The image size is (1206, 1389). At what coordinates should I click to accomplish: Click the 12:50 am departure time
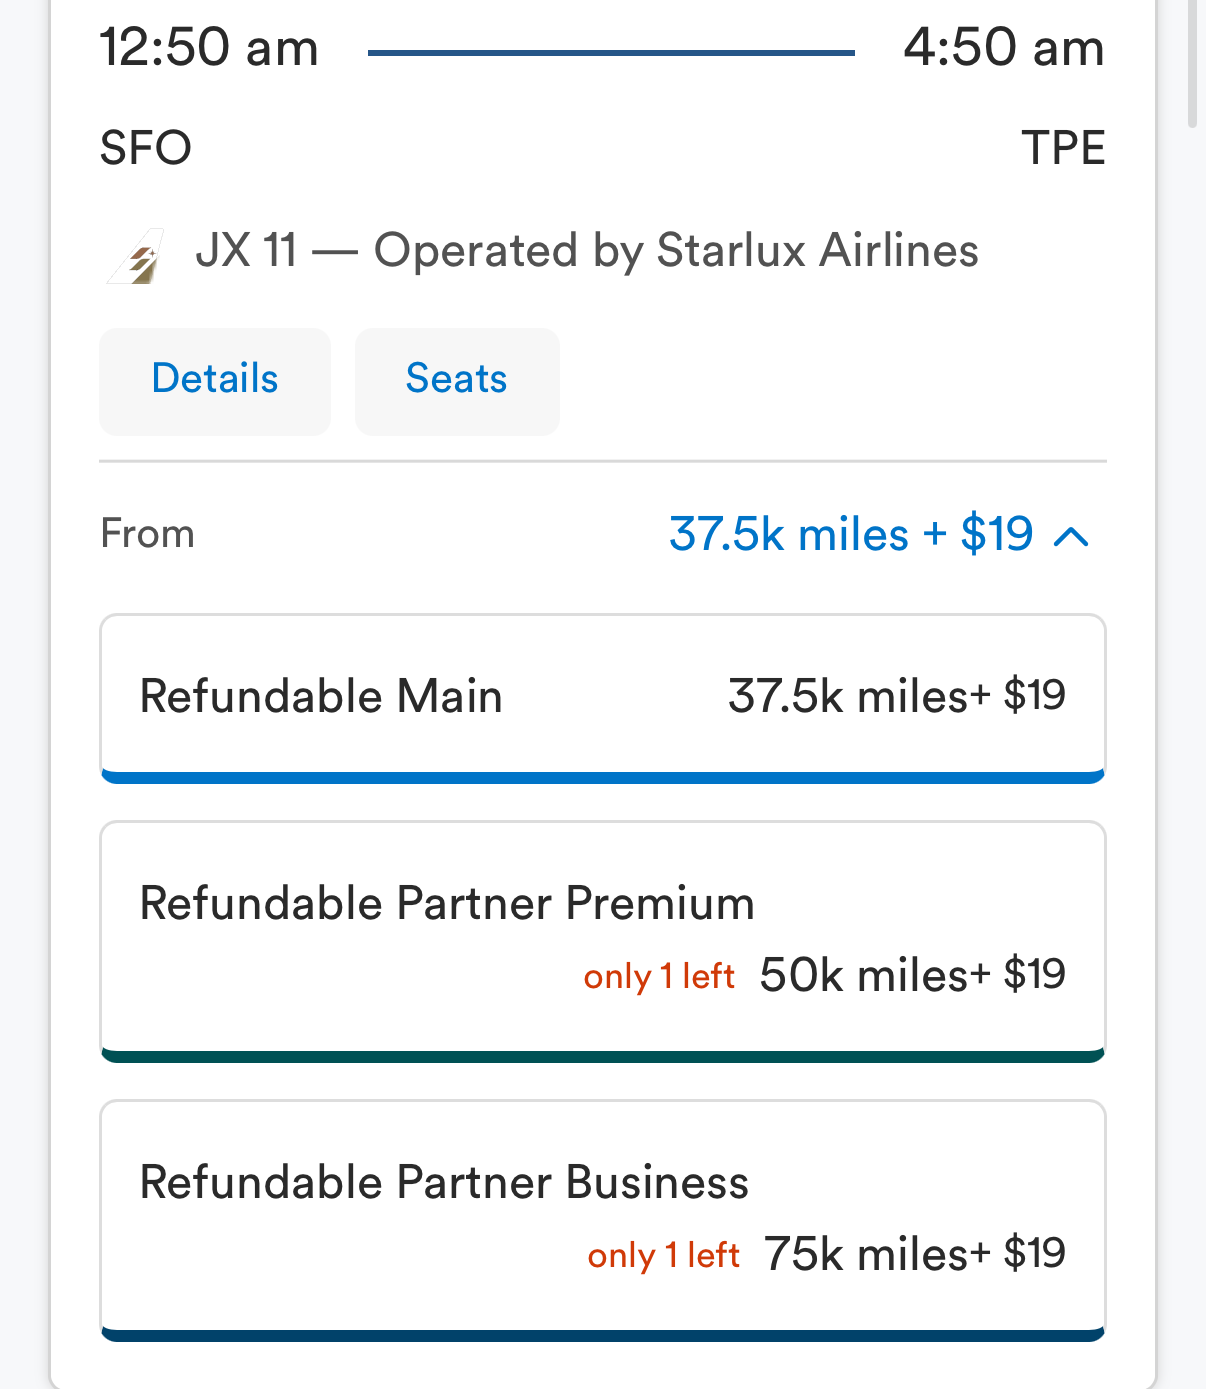[x=209, y=48]
